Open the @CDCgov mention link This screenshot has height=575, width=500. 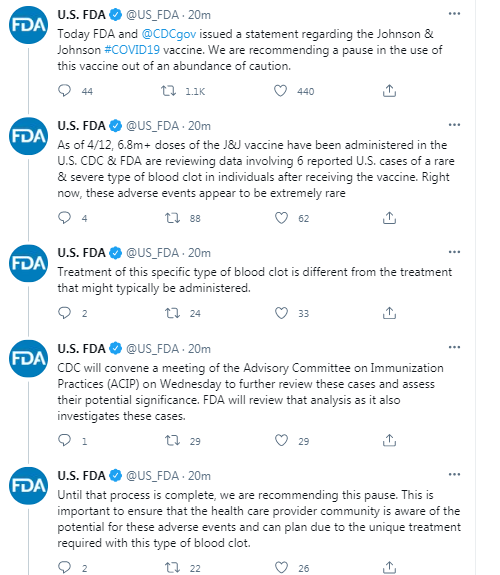point(169,34)
